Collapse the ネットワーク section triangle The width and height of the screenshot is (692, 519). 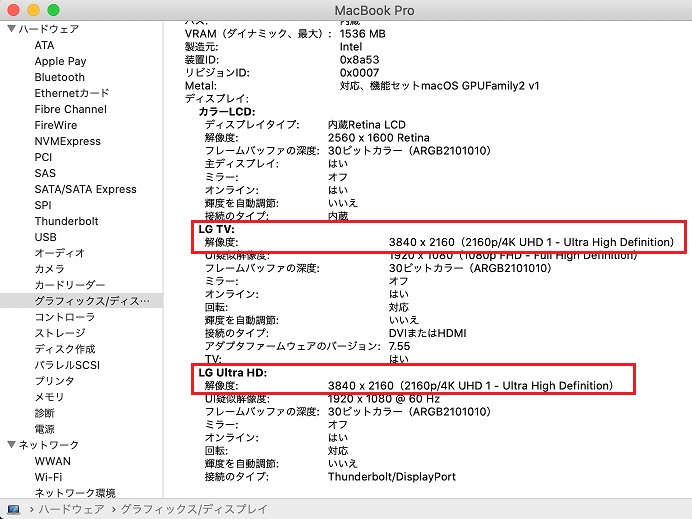12,444
